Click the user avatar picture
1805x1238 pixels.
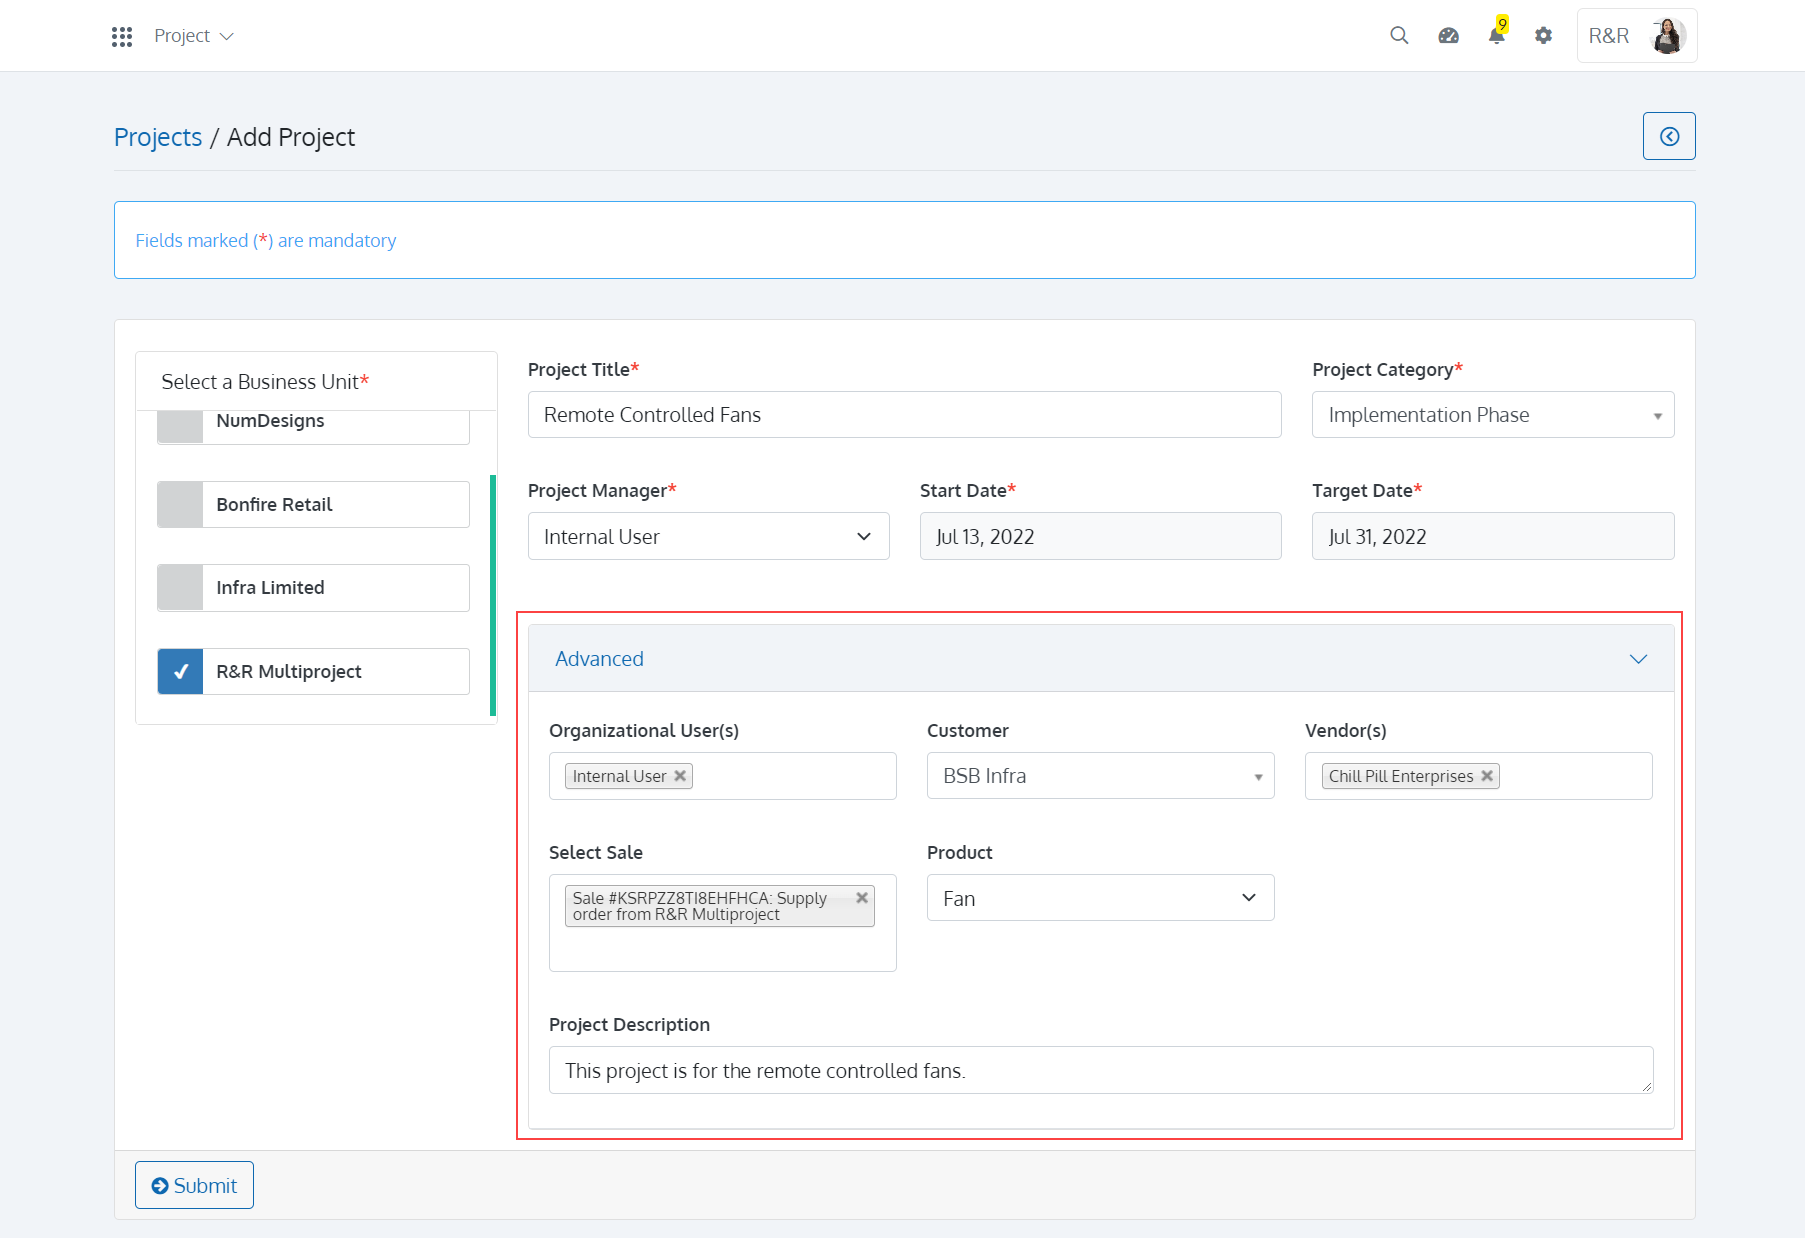1668,36
